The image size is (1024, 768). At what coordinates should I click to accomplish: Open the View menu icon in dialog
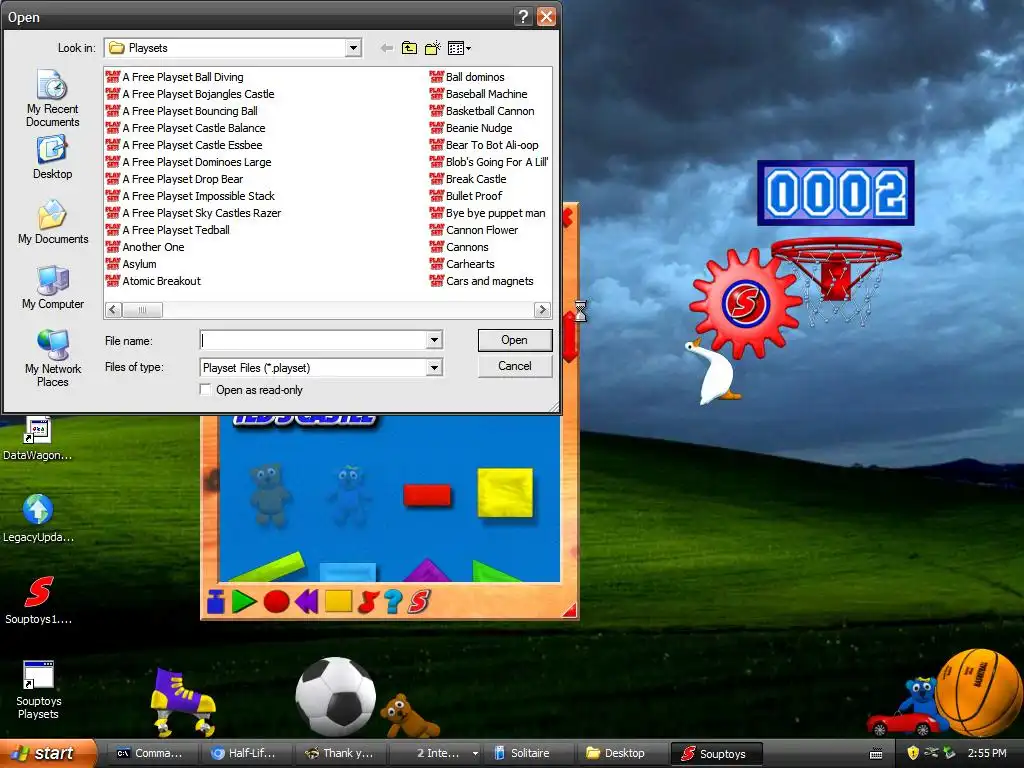coord(459,48)
